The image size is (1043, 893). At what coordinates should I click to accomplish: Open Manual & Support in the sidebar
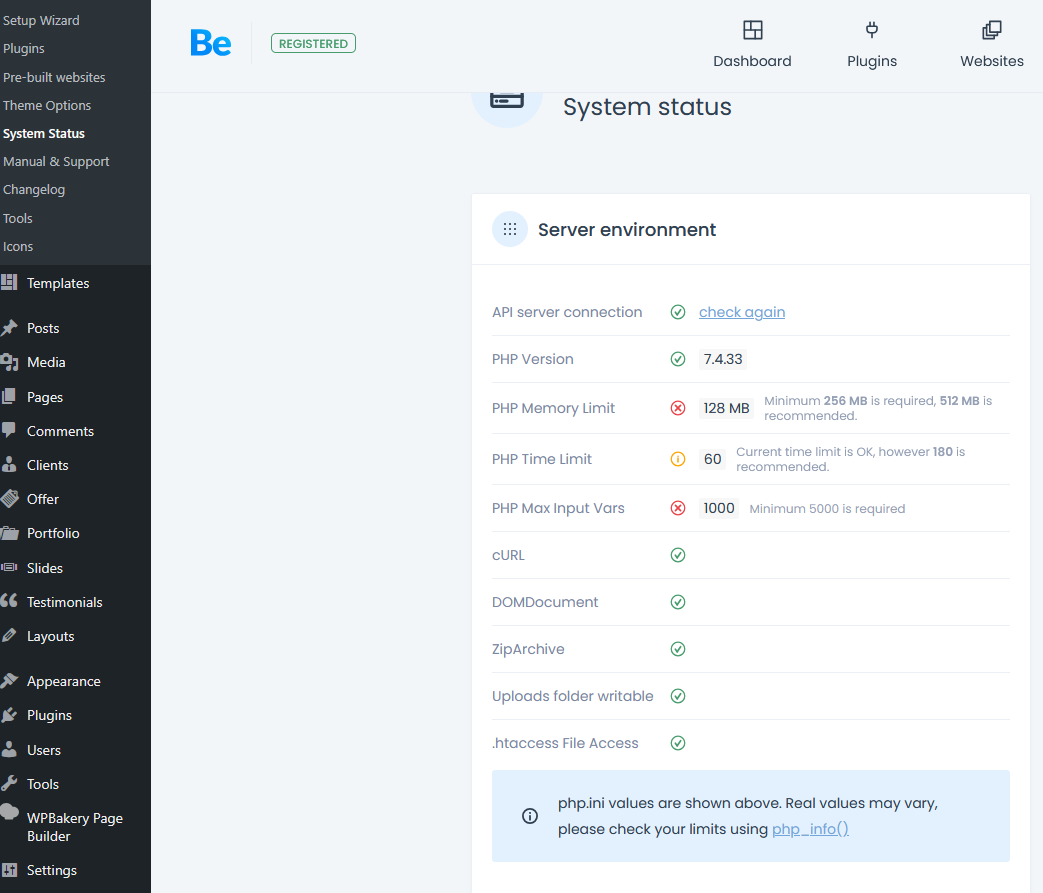(x=56, y=161)
